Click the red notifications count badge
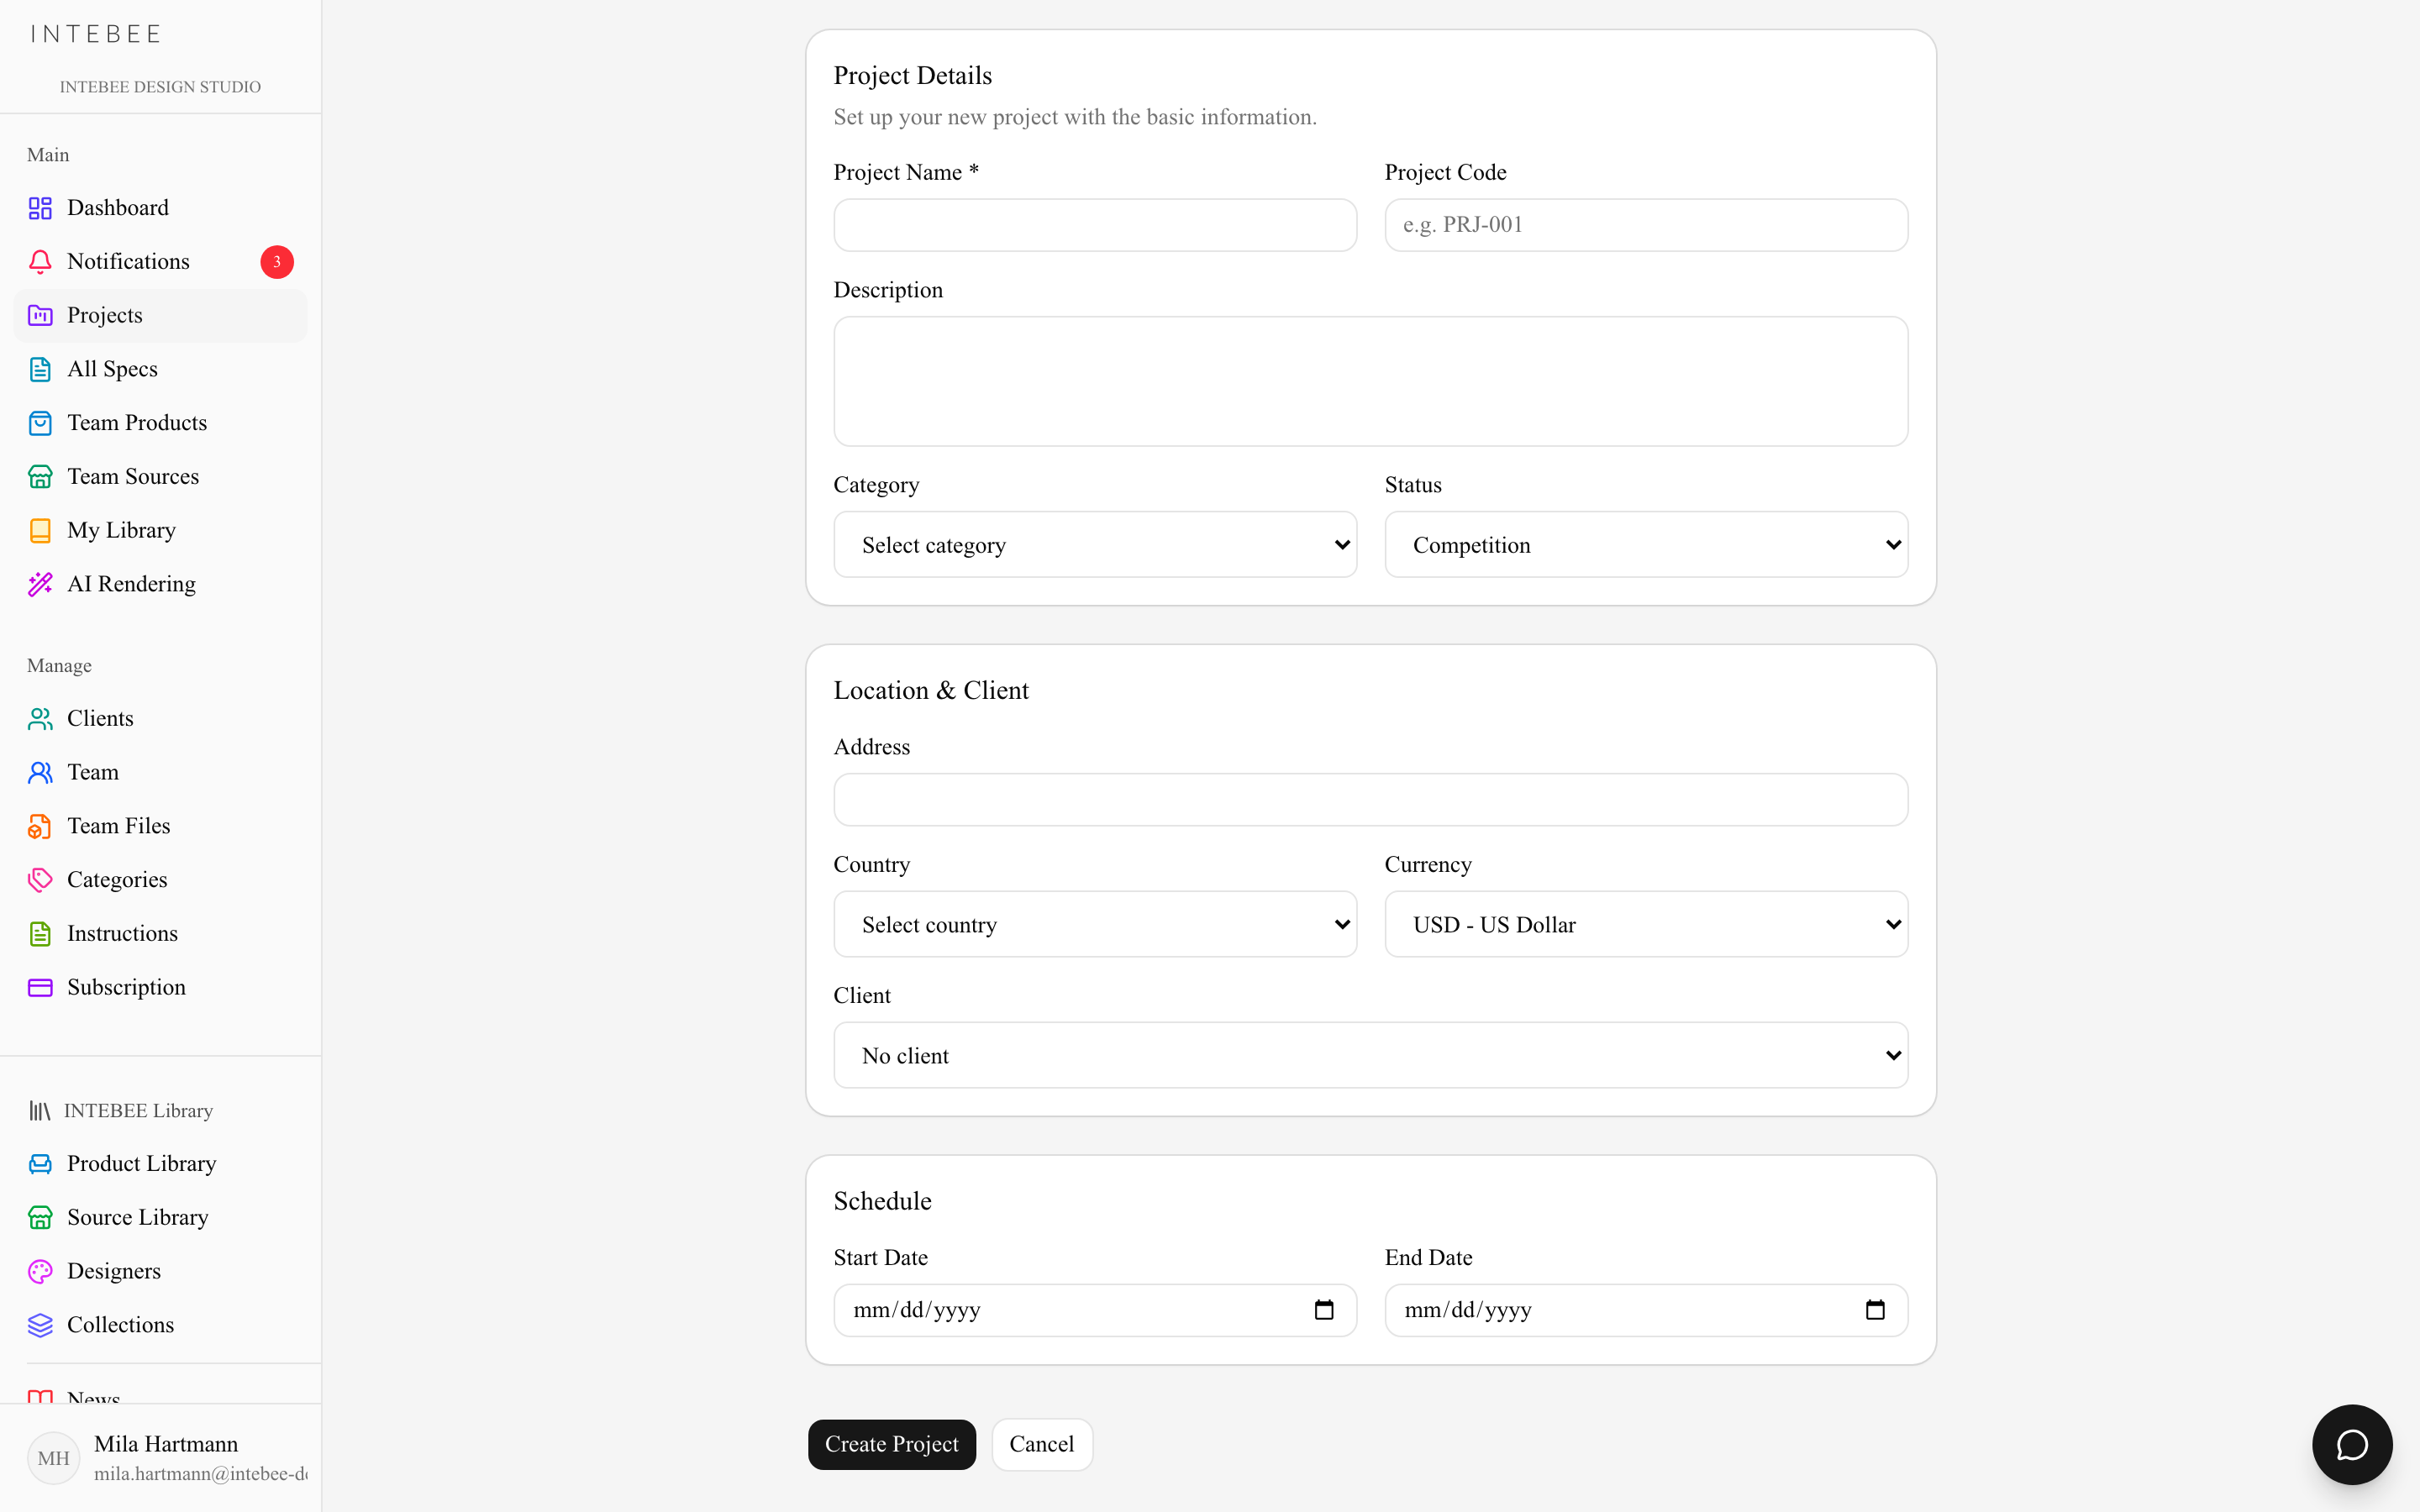 (277, 262)
